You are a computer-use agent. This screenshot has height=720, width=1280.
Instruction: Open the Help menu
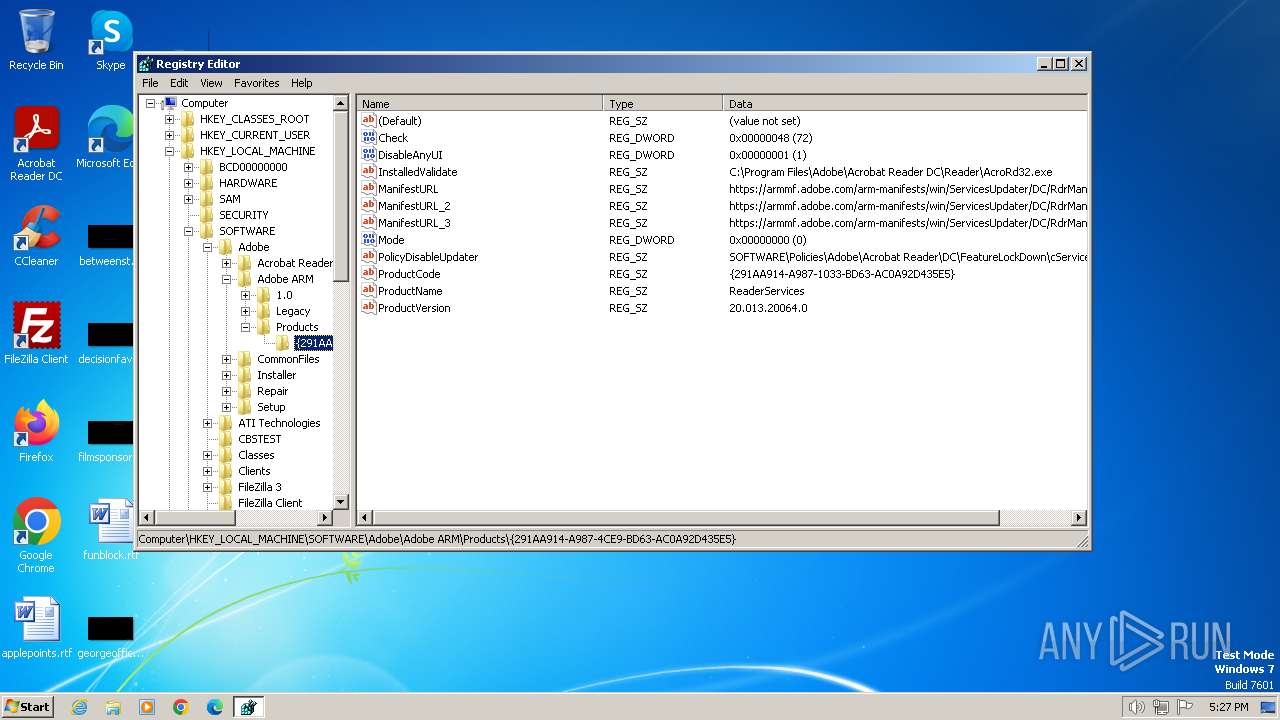pyautogui.click(x=302, y=83)
